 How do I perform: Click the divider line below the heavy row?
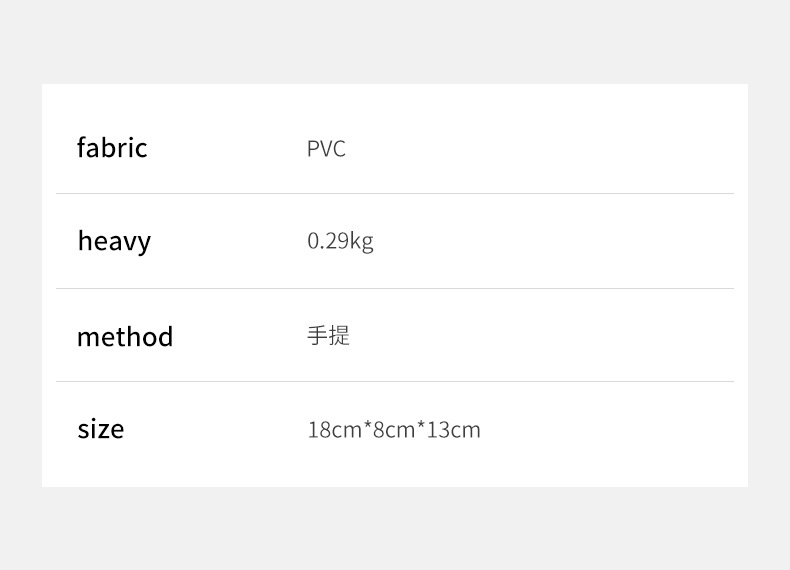click(x=395, y=288)
